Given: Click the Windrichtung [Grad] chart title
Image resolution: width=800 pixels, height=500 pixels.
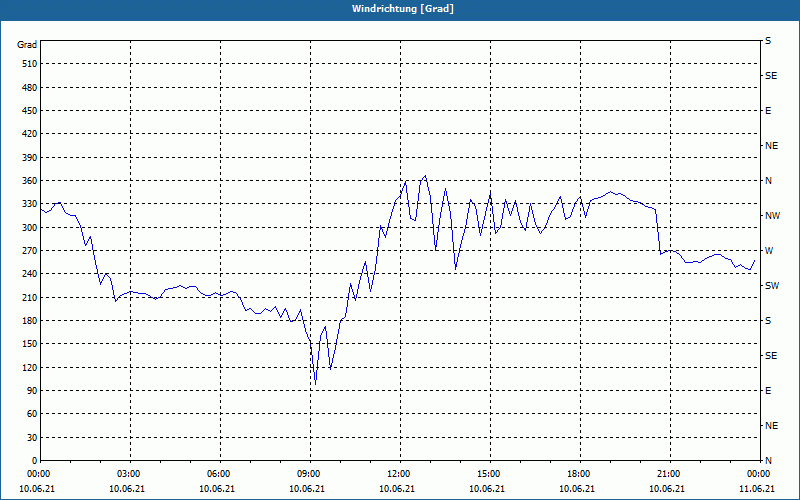Looking at the screenshot, I should 403,9.
